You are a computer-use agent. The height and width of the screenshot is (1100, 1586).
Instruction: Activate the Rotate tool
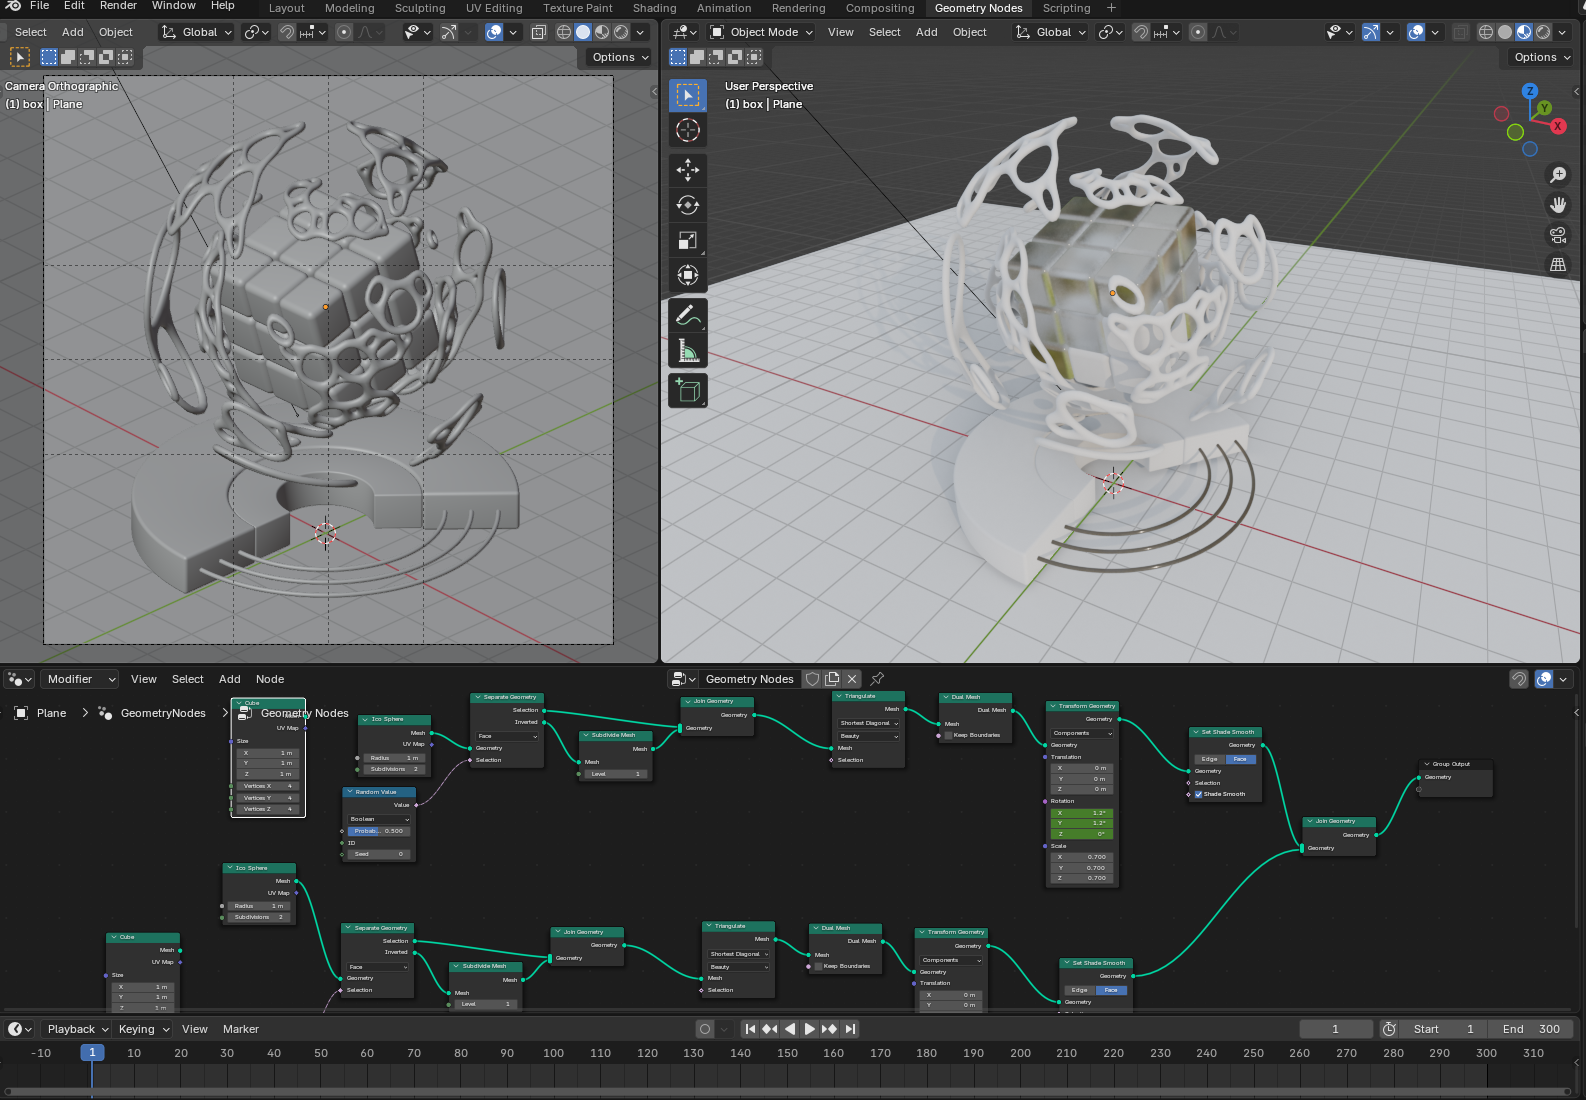click(x=687, y=205)
